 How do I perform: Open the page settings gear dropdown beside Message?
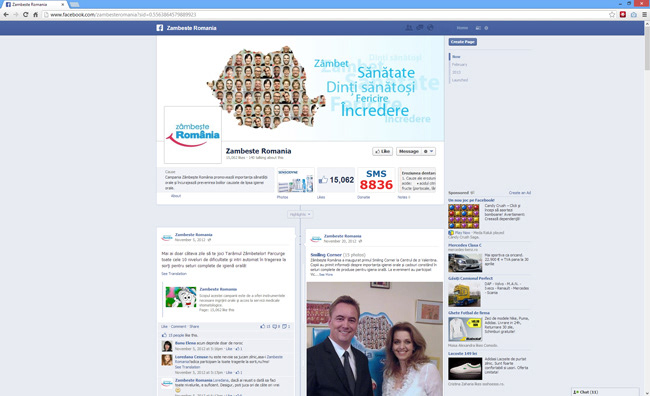click(429, 151)
